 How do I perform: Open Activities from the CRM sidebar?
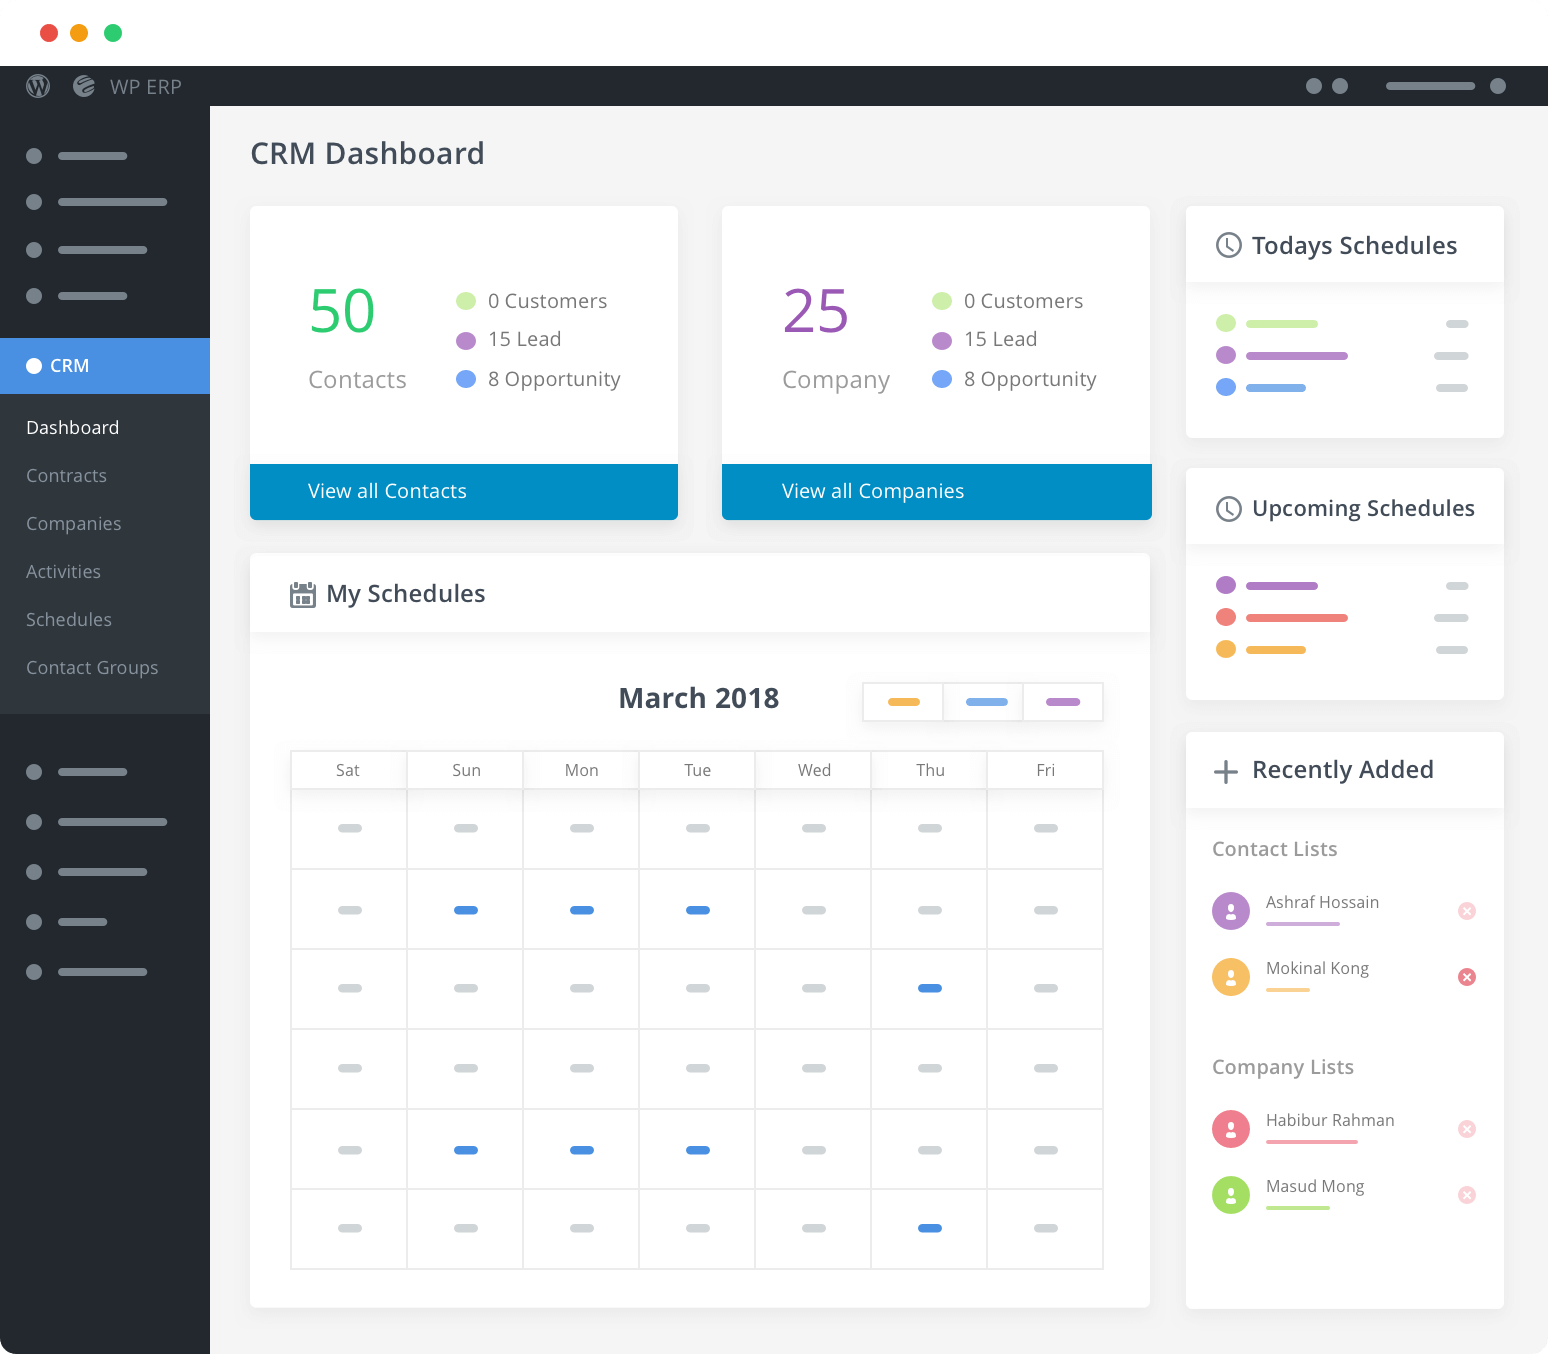pos(63,571)
